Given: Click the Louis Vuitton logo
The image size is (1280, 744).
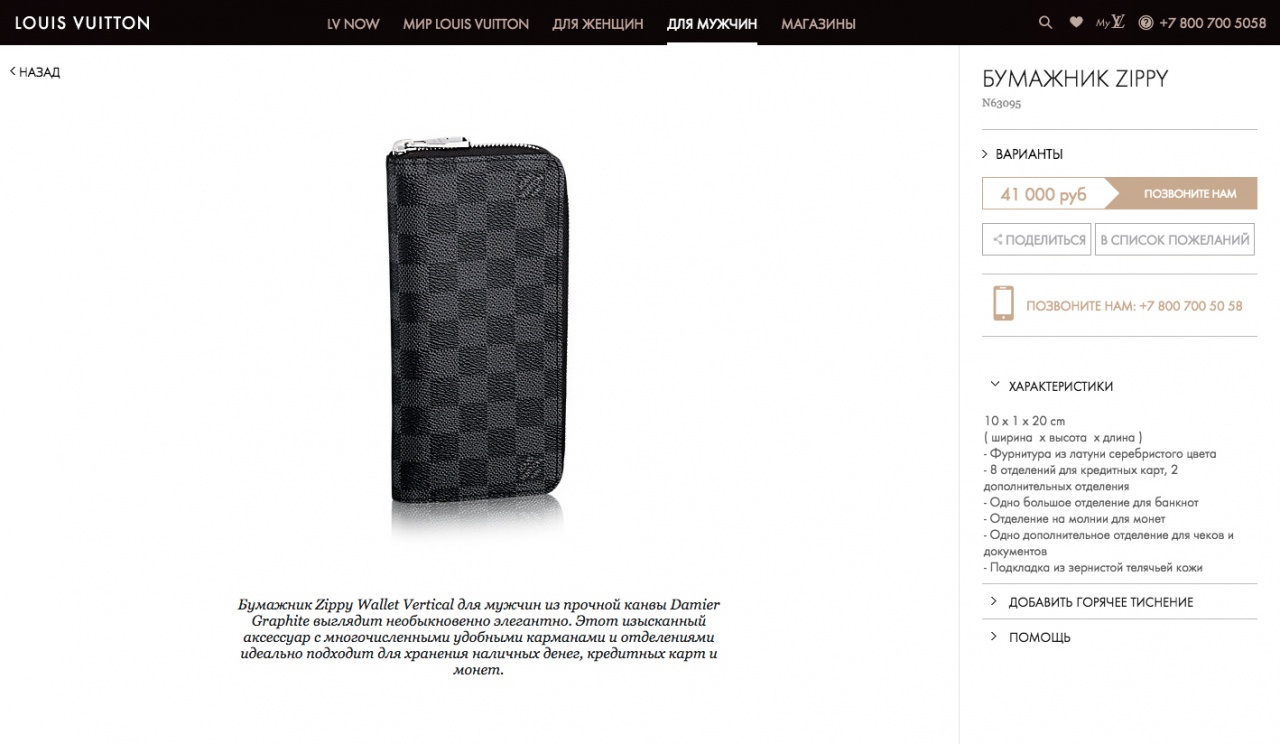Looking at the screenshot, I should pyautogui.click(x=82, y=23).
